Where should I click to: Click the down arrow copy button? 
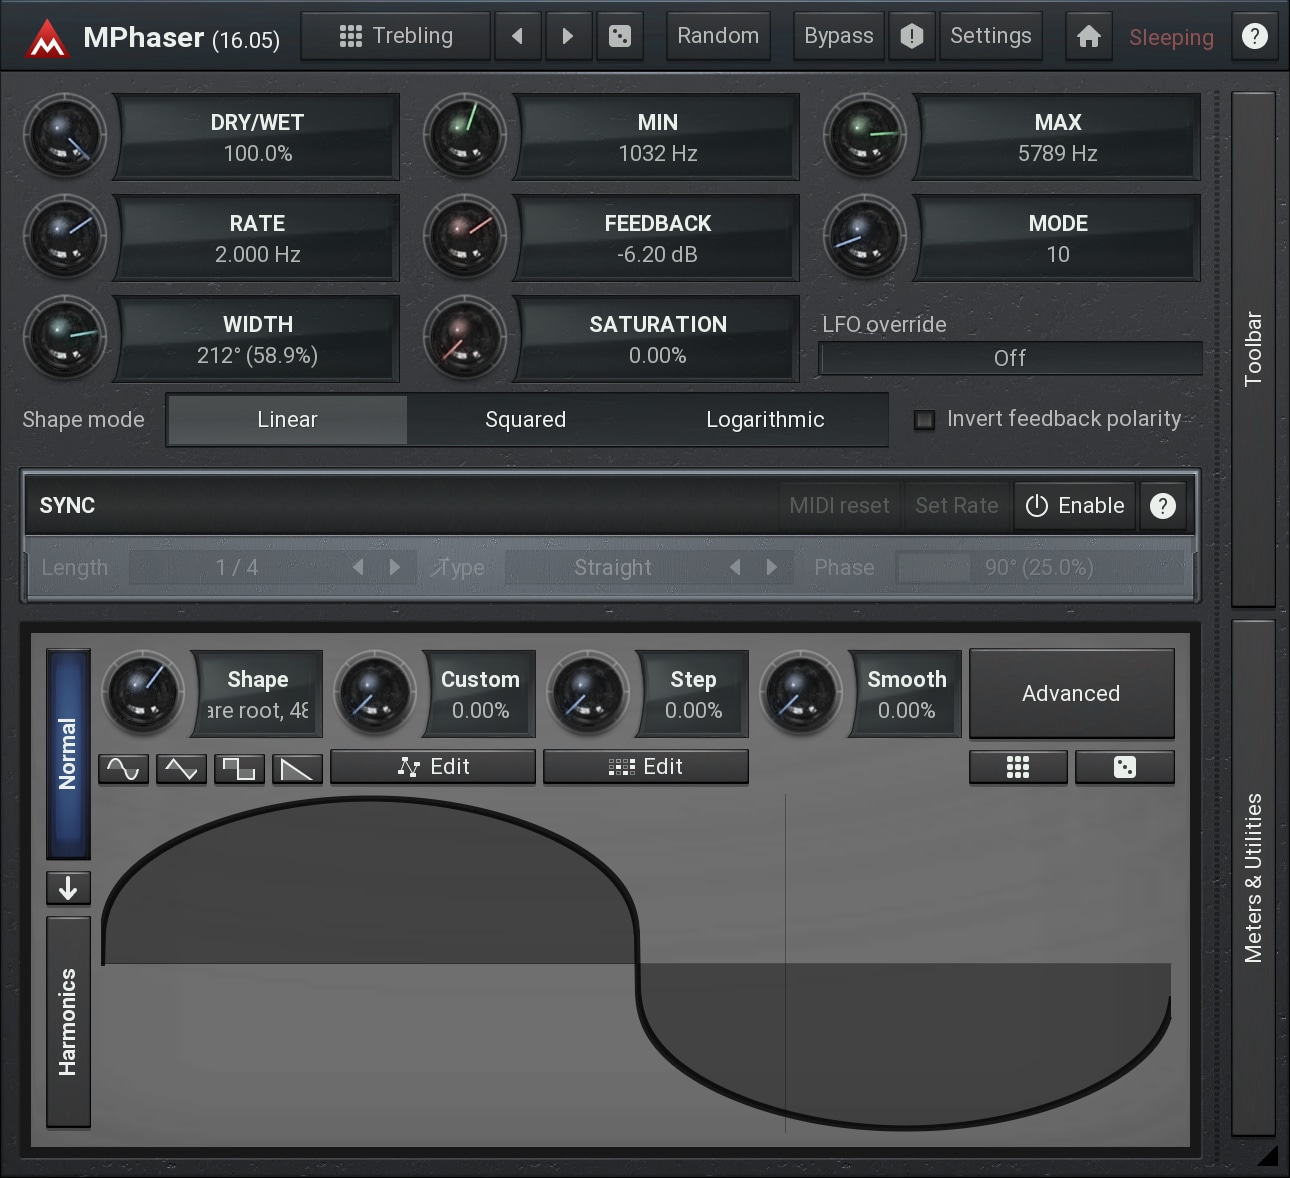click(68, 888)
